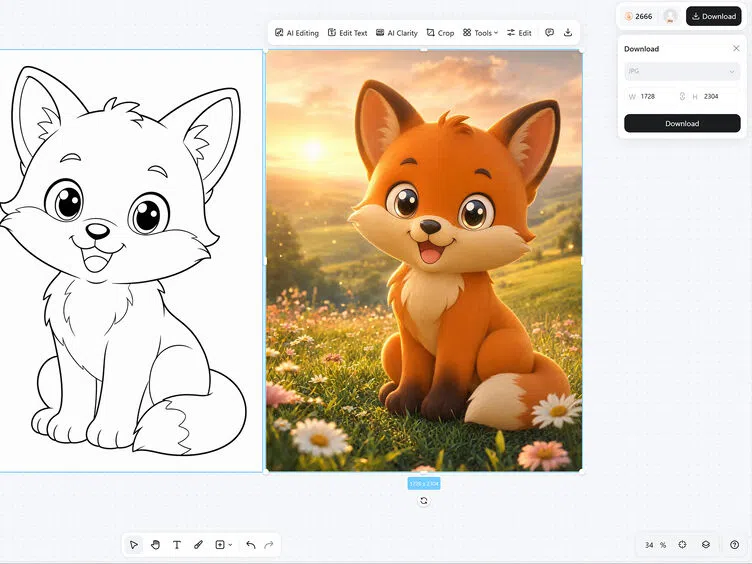
Task: Select the colored fox image
Action: point(424,260)
